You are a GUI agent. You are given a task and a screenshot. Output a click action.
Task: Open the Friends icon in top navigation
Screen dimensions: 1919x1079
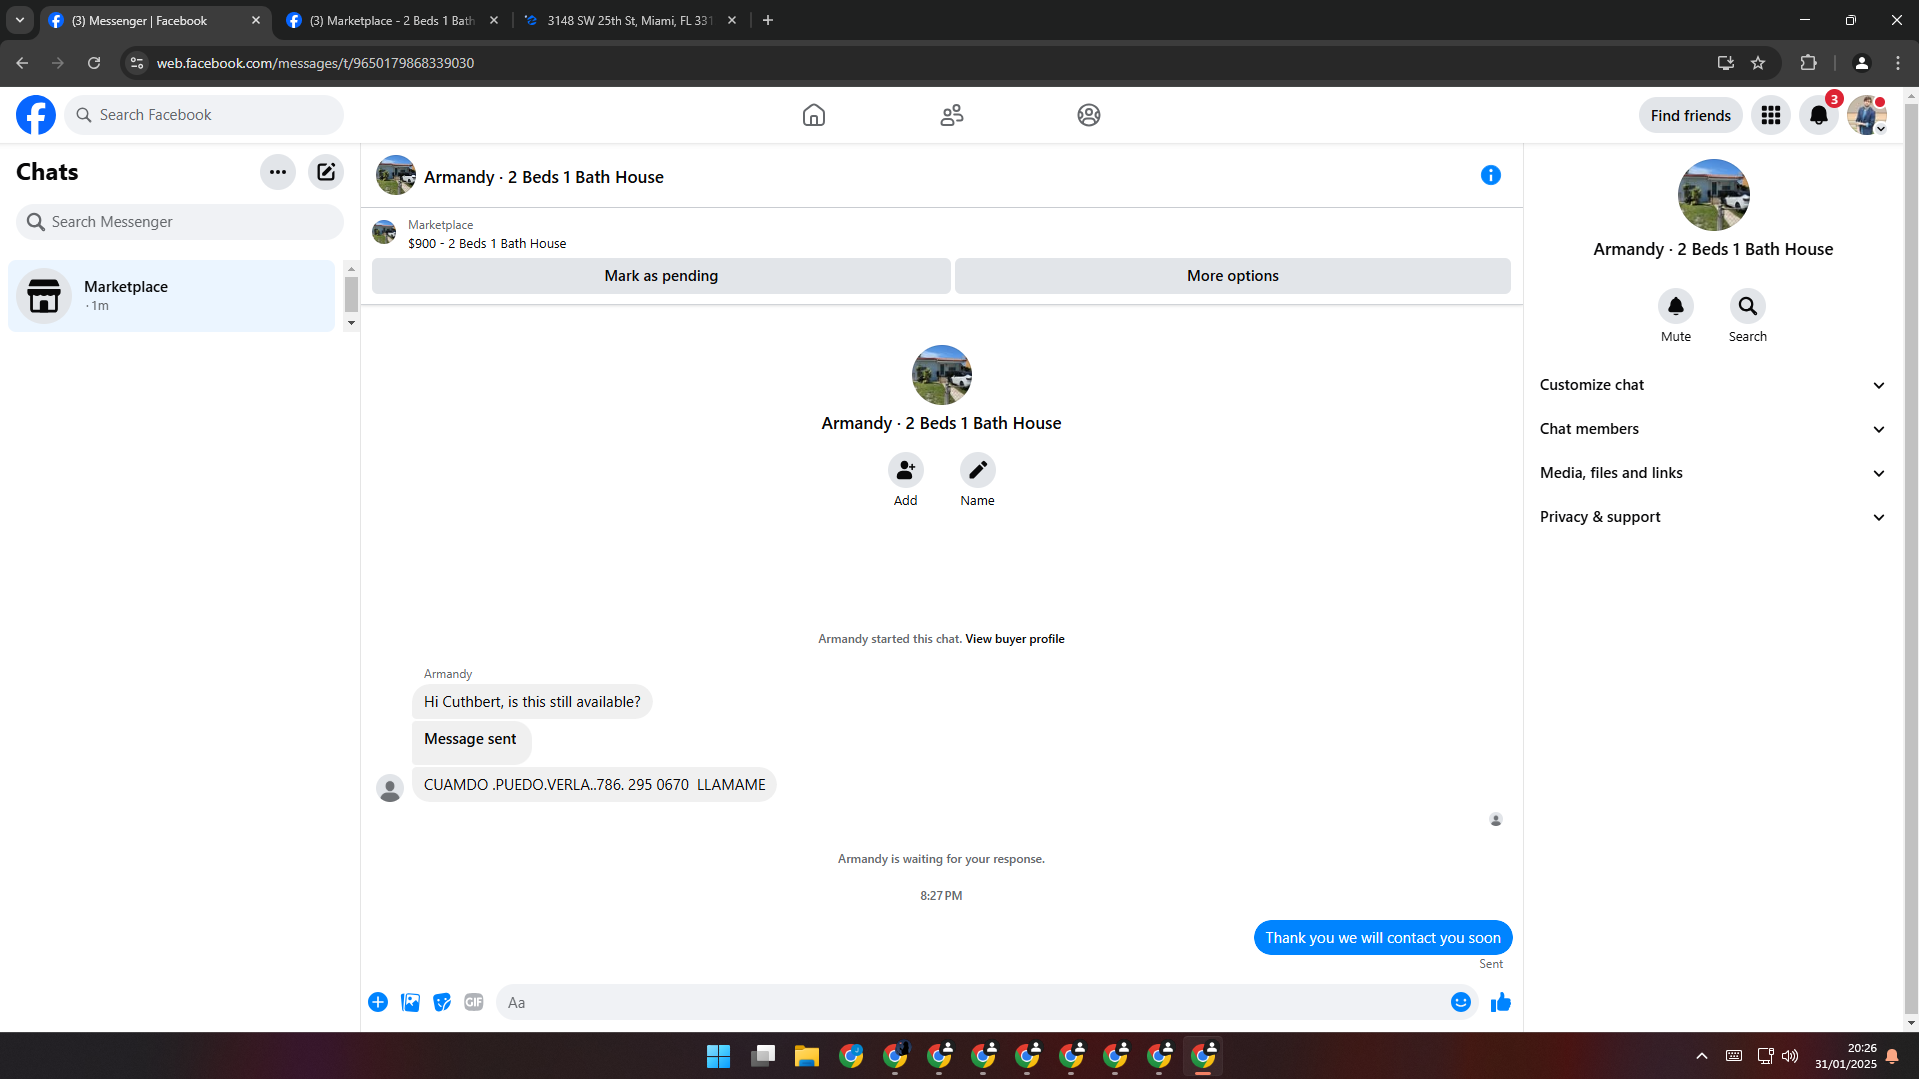point(952,115)
